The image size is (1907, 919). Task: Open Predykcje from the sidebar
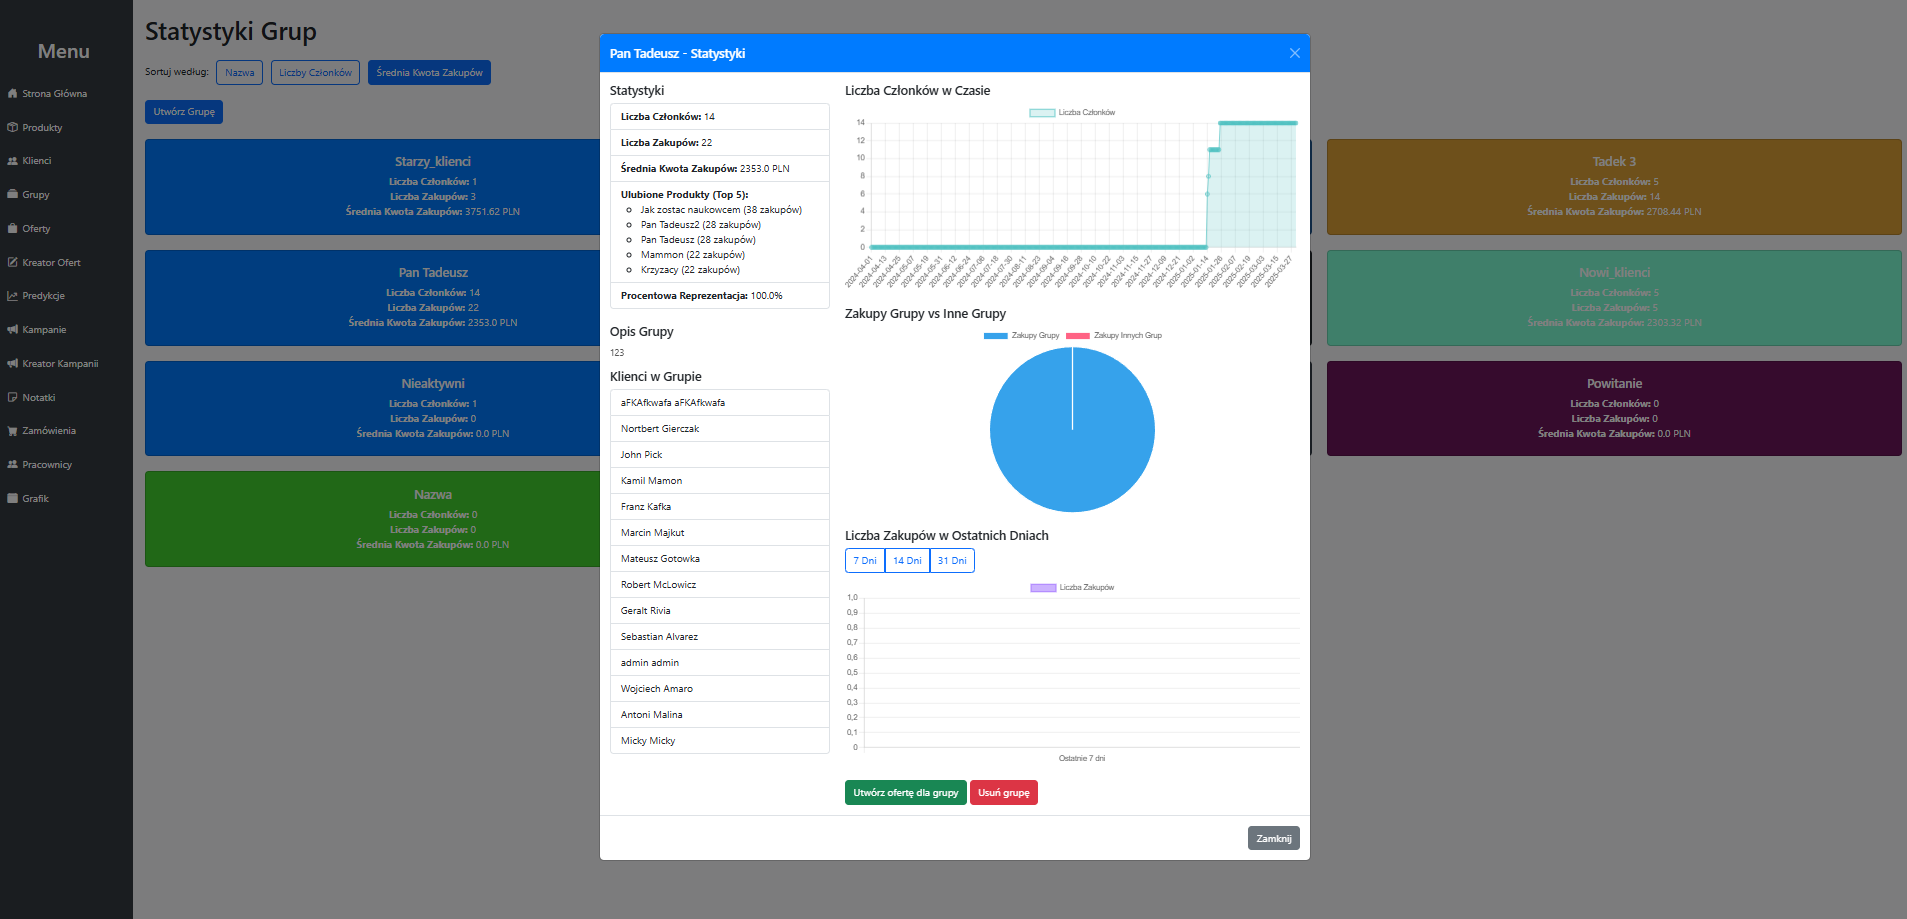pyautogui.click(x=43, y=296)
